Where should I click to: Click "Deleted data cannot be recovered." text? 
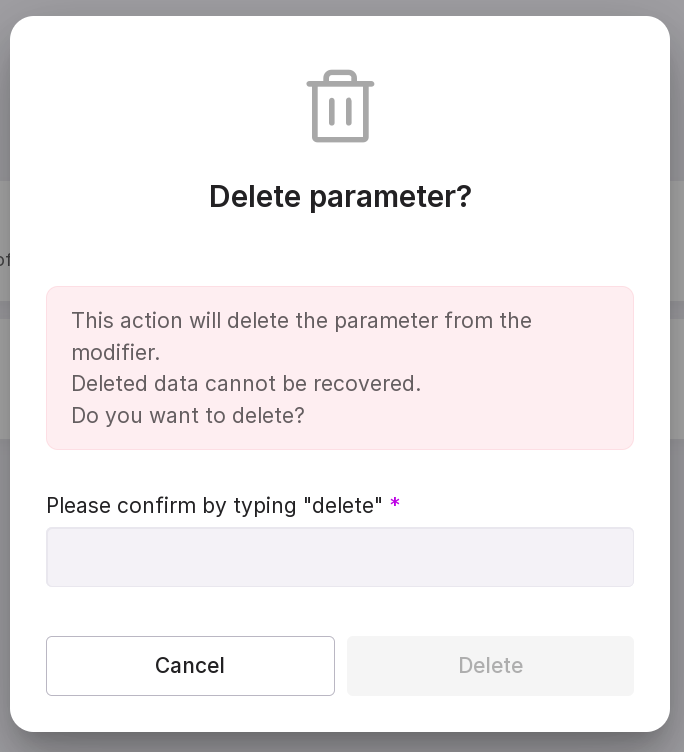[x=246, y=383]
